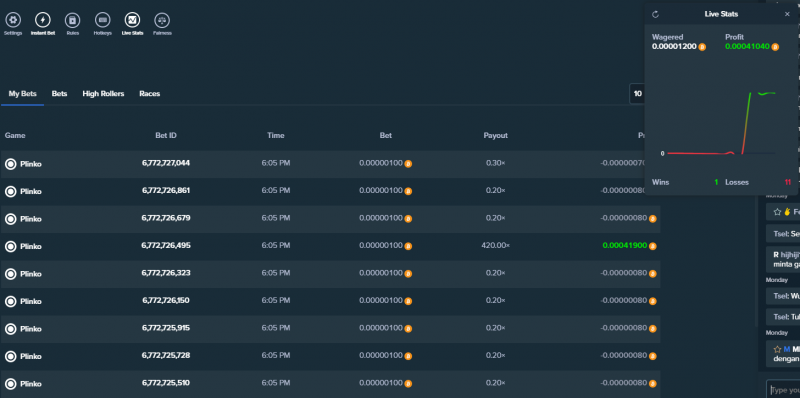Click the Wagered value 0.00001200

(x=674, y=46)
